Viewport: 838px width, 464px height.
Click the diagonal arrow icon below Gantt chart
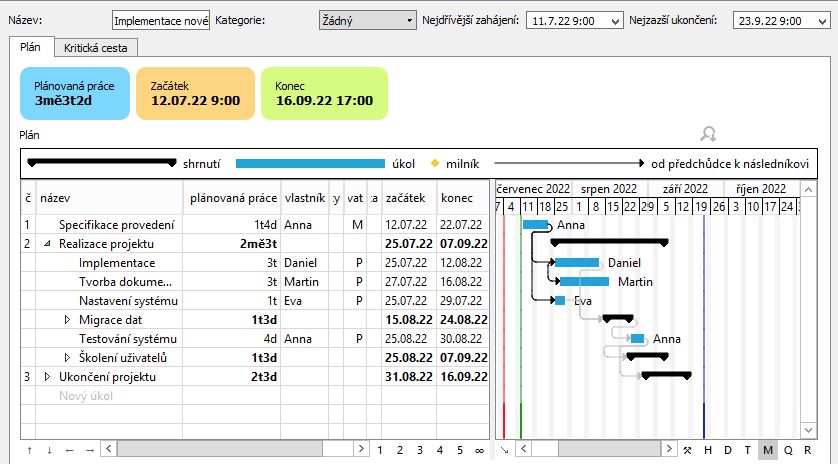tap(504, 450)
